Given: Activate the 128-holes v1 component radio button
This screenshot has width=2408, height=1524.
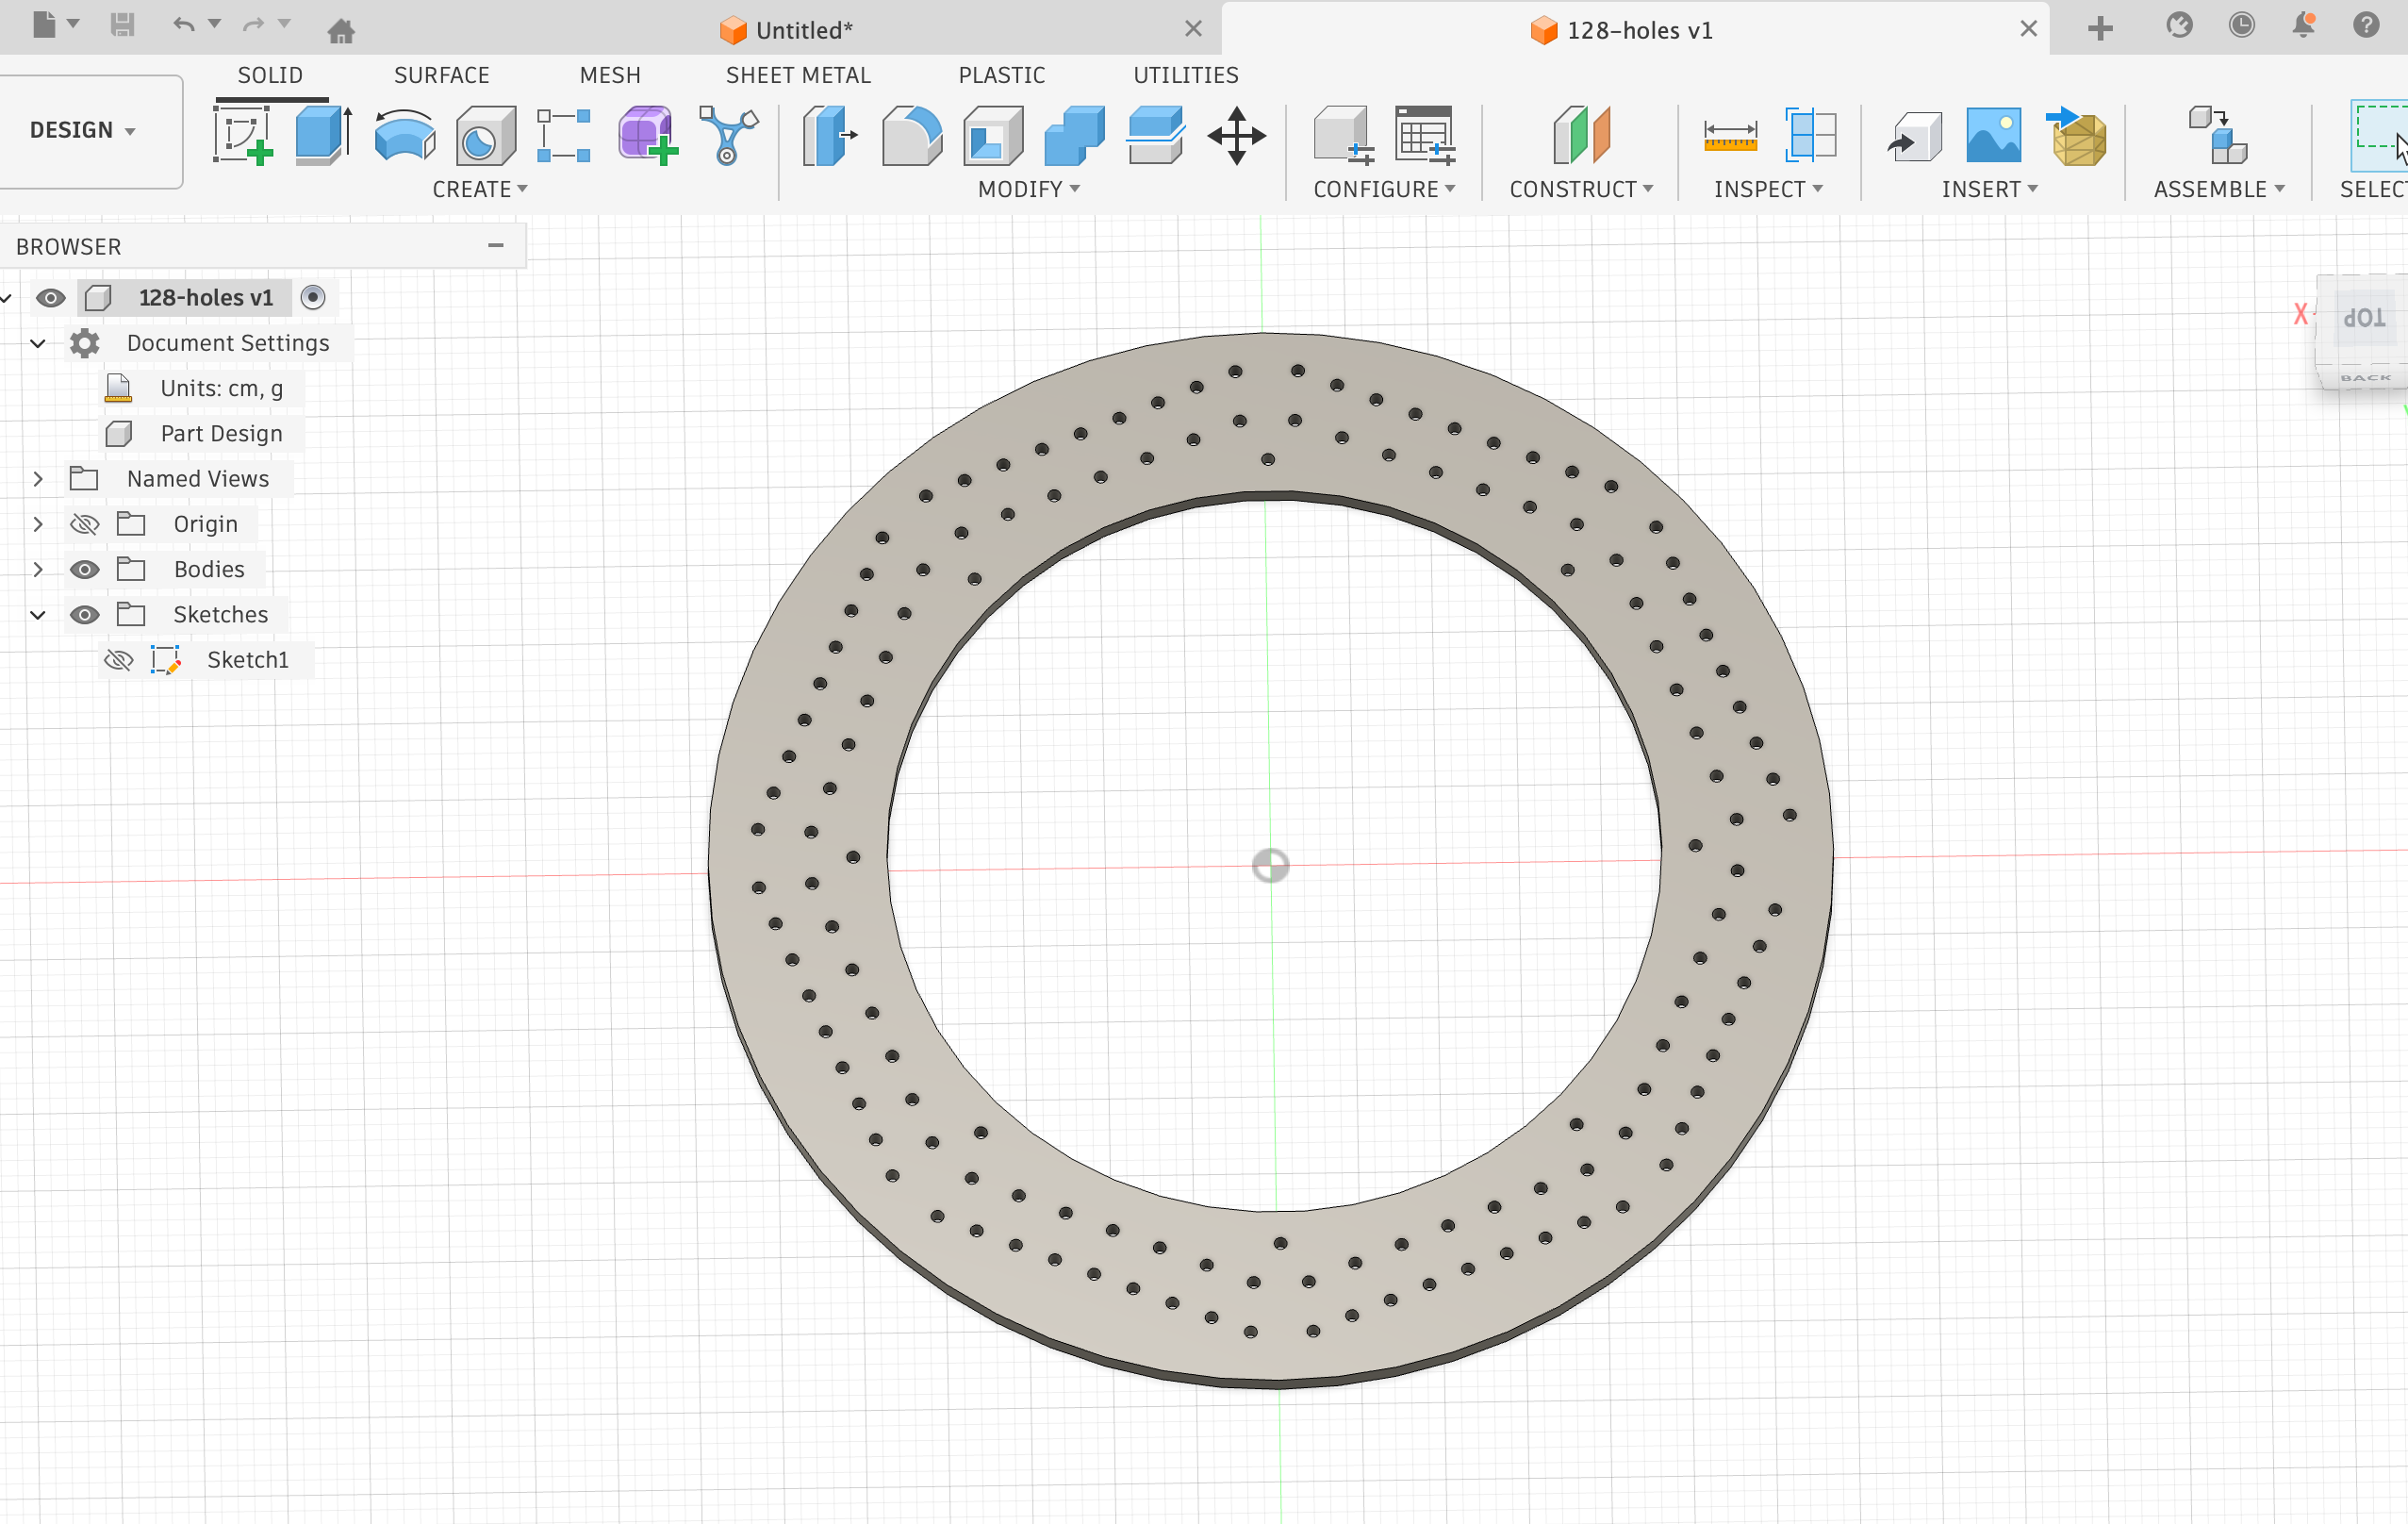Looking at the screenshot, I should tap(313, 298).
